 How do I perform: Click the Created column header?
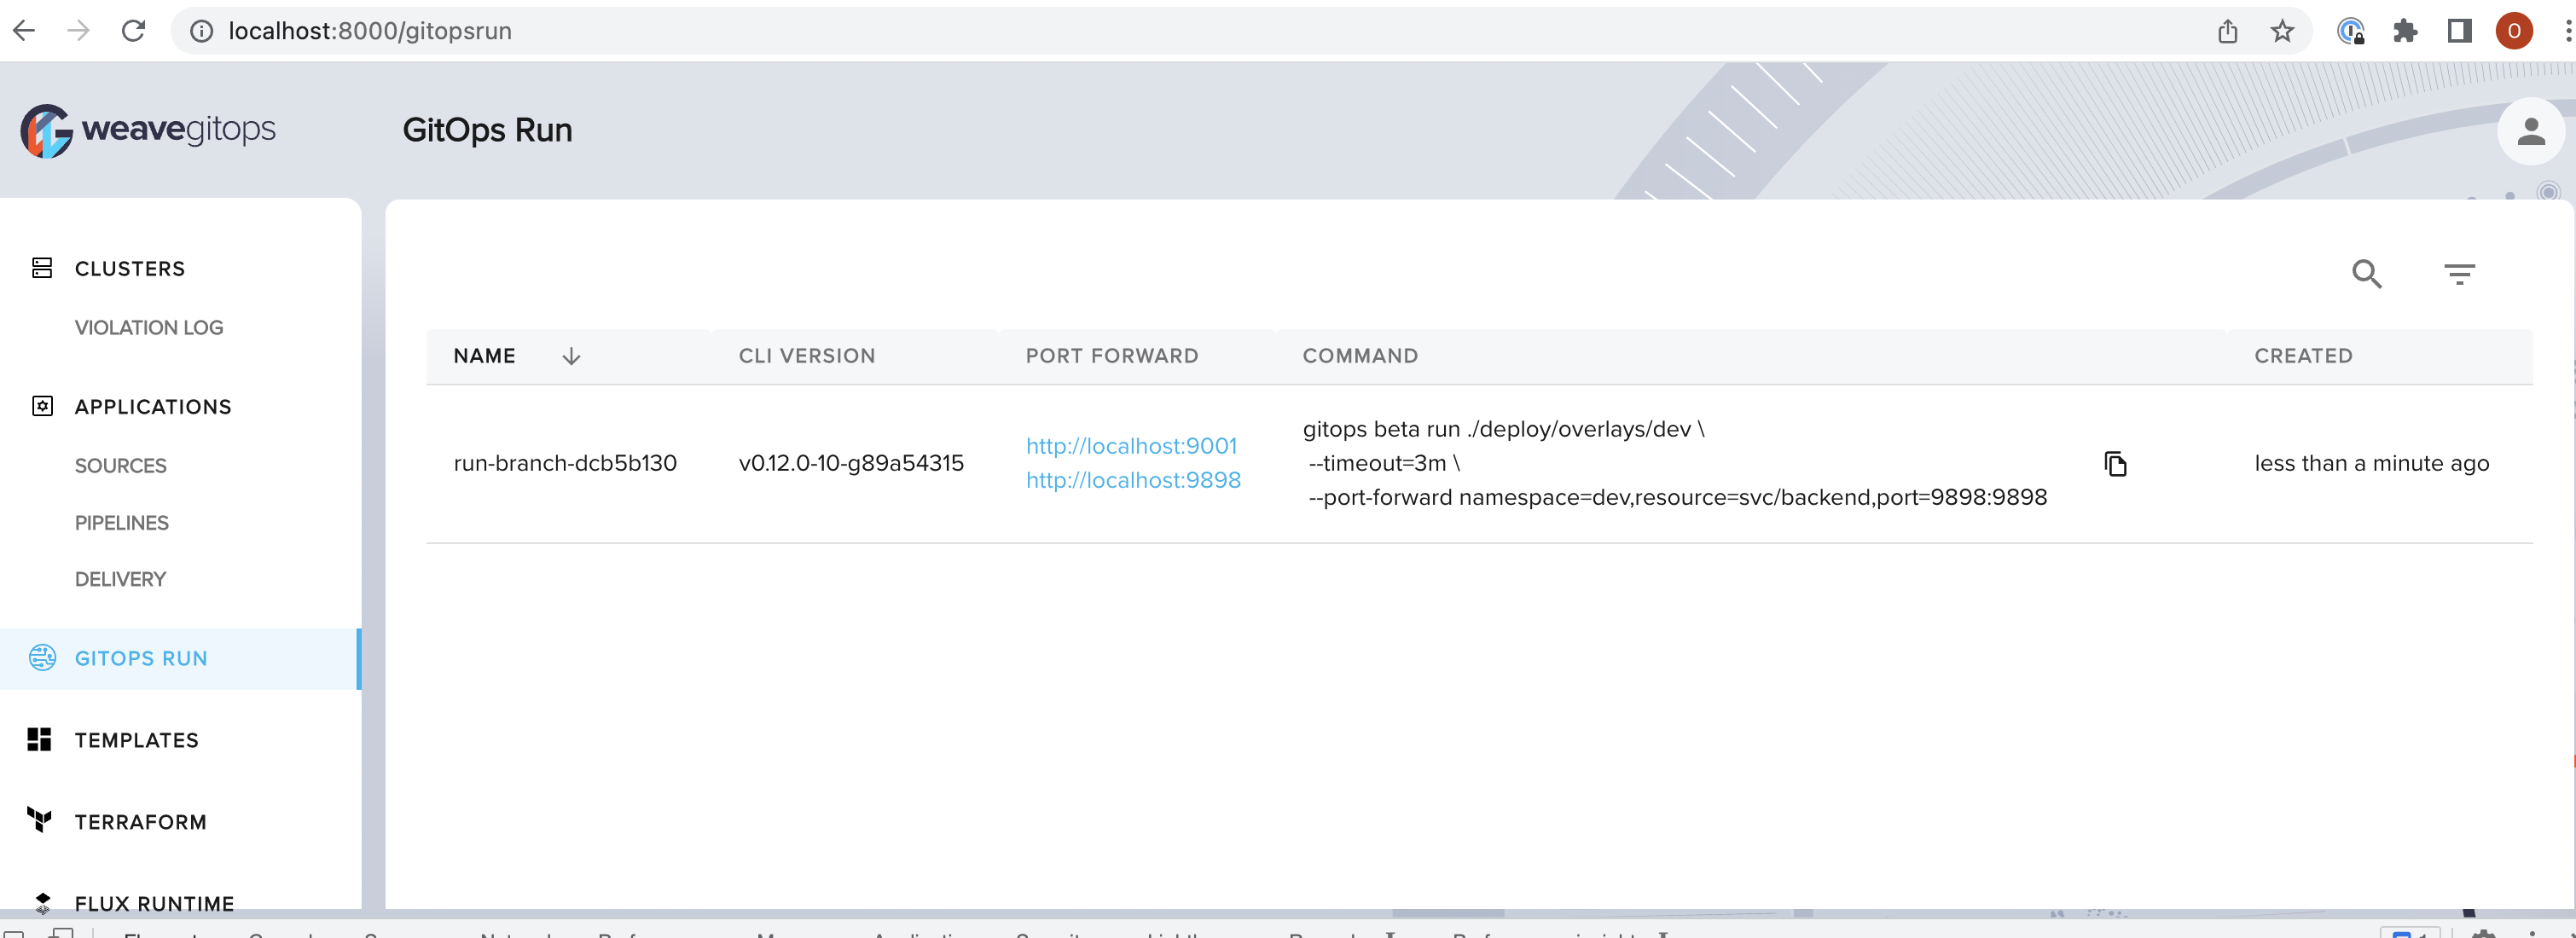click(2303, 356)
